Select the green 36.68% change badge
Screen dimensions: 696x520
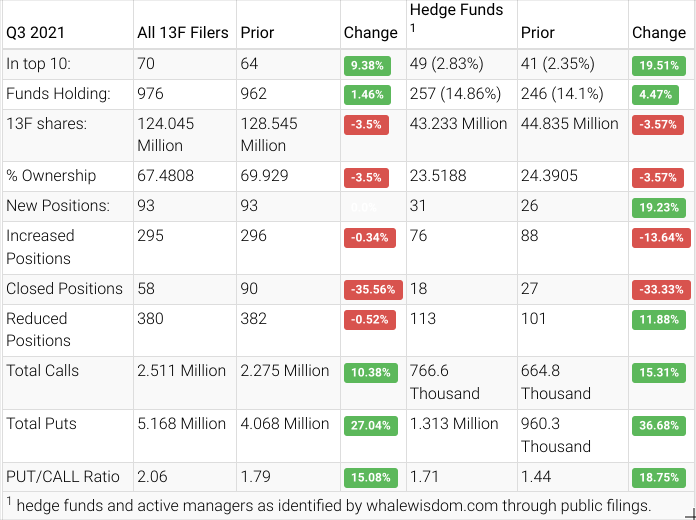point(659,424)
